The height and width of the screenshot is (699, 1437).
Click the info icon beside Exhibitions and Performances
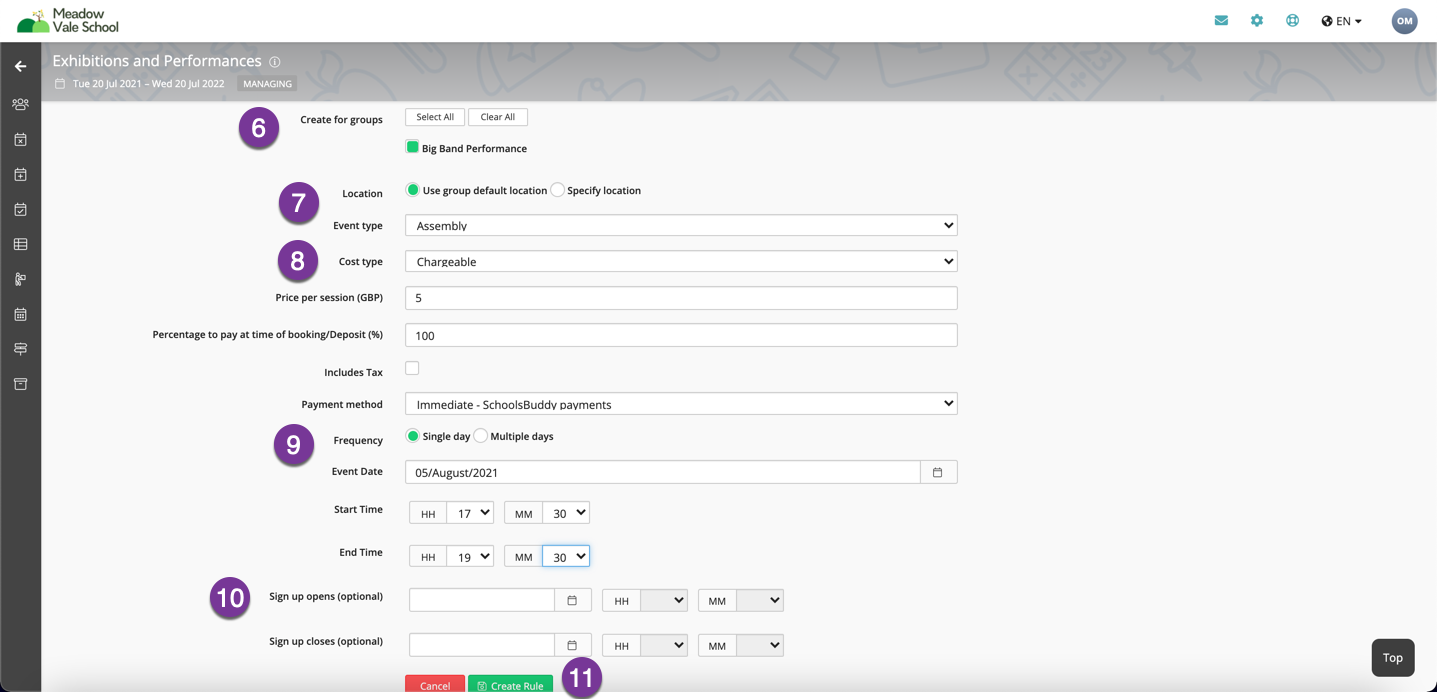click(x=275, y=62)
